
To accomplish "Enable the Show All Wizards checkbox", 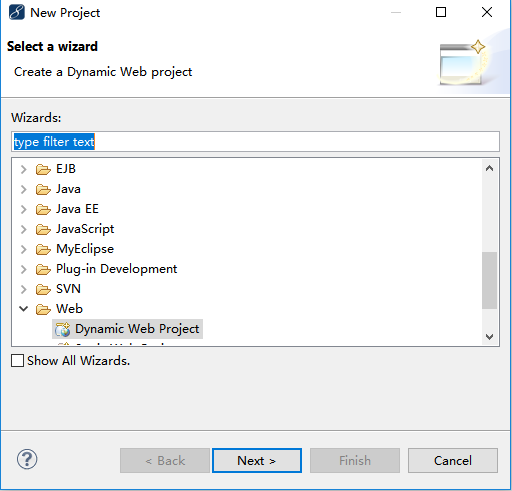I will point(17,361).
